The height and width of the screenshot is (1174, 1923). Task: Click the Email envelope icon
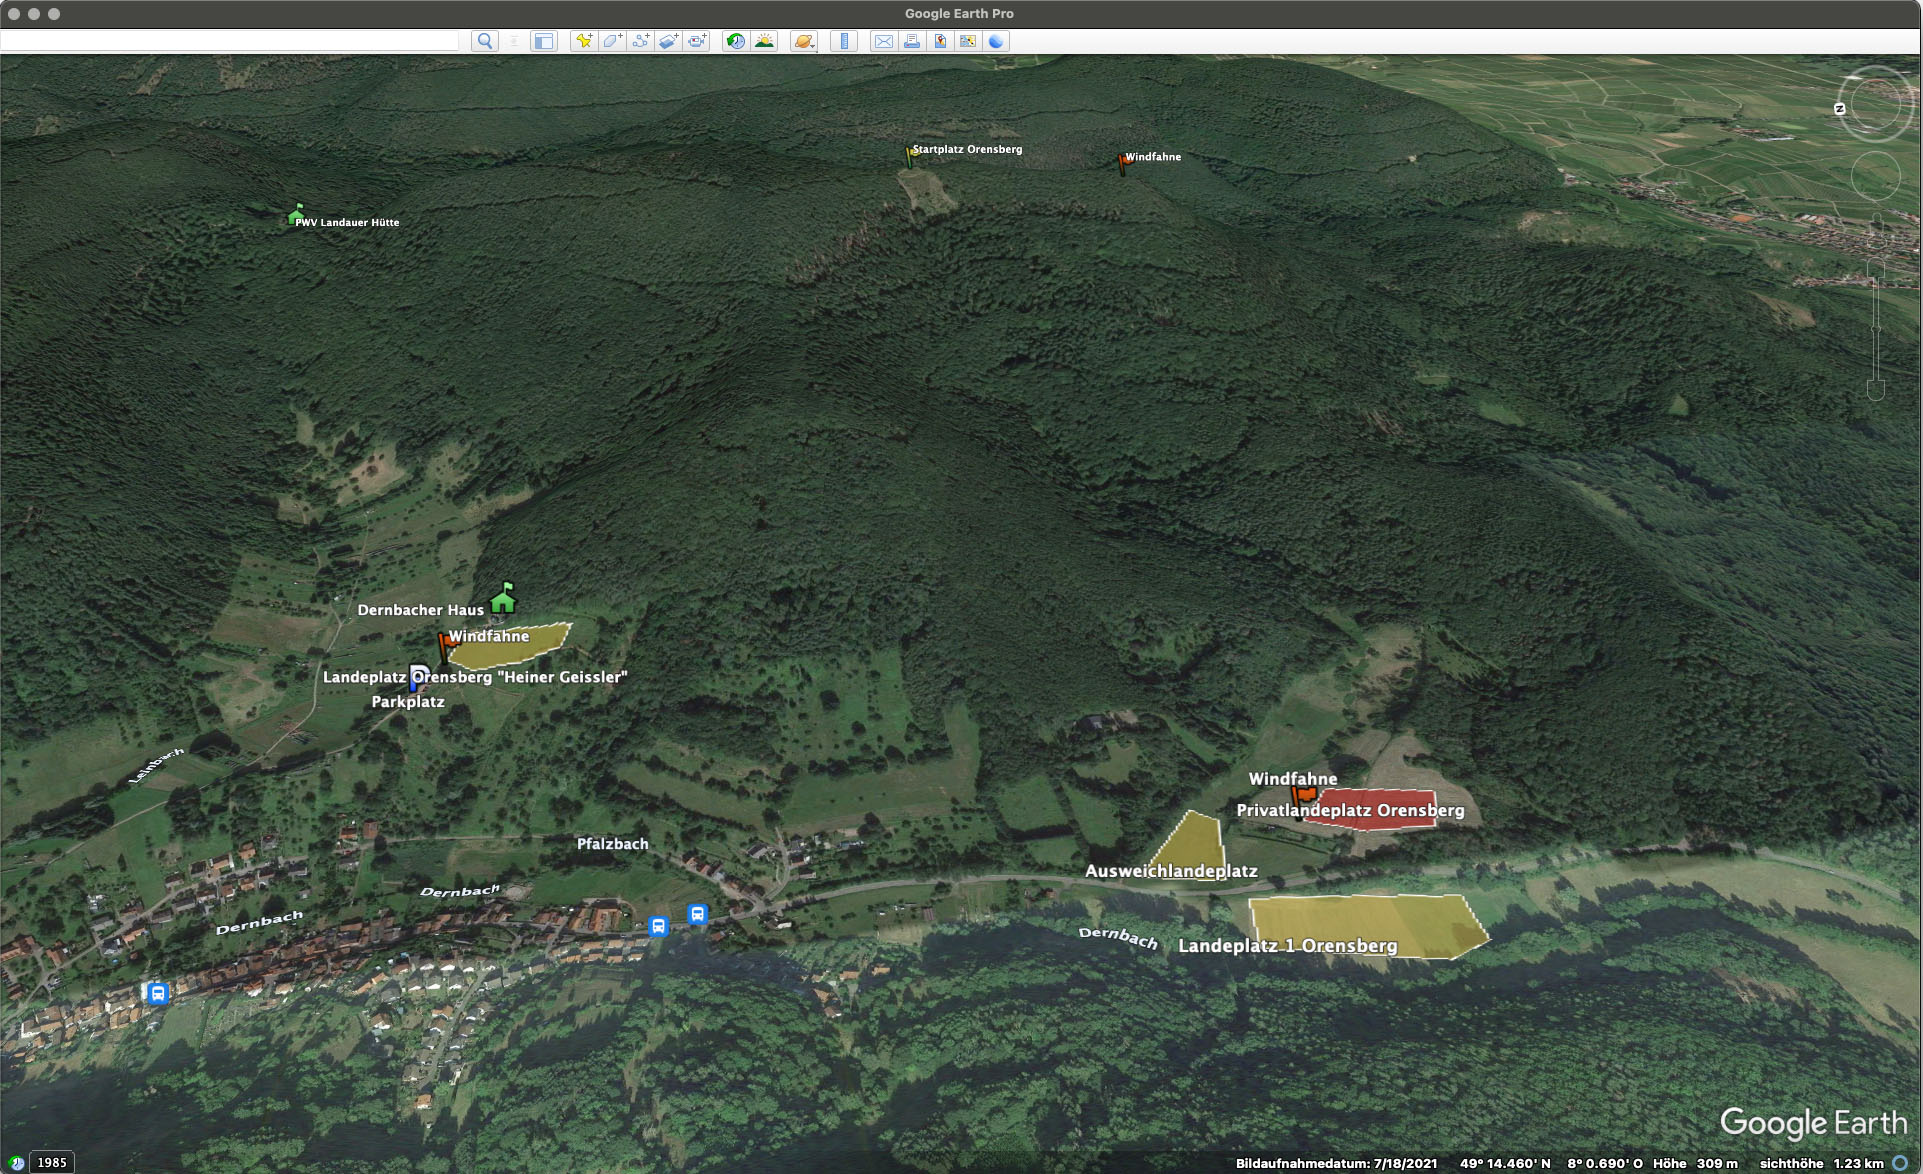tap(883, 41)
